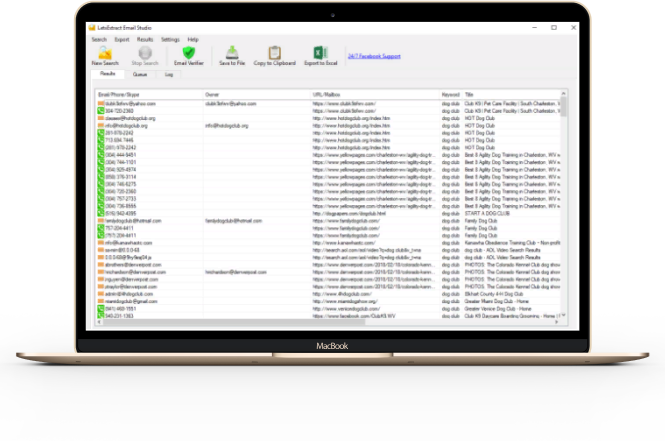Open the Help menu
The image size is (665, 441).
coord(193,39)
